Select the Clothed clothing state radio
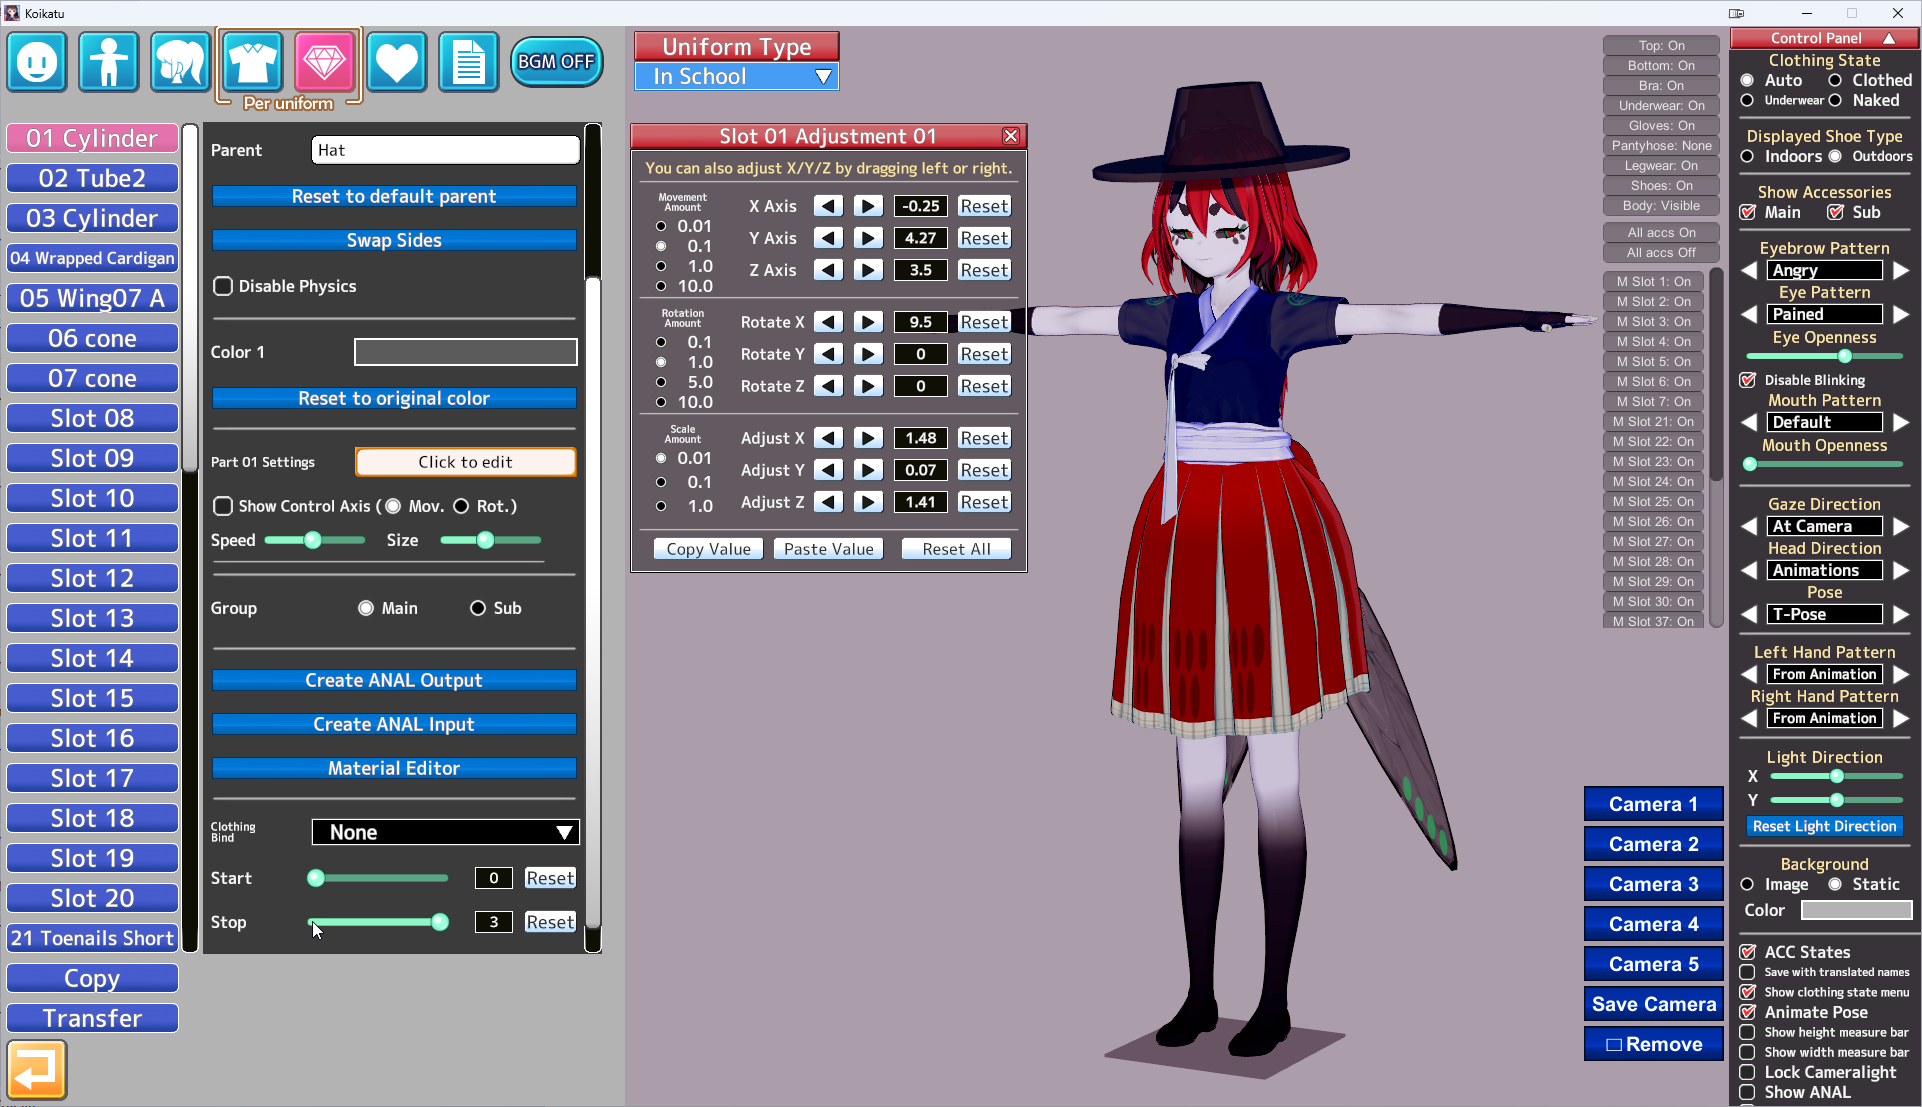The image size is (1922, 1107). (1835, 80)
